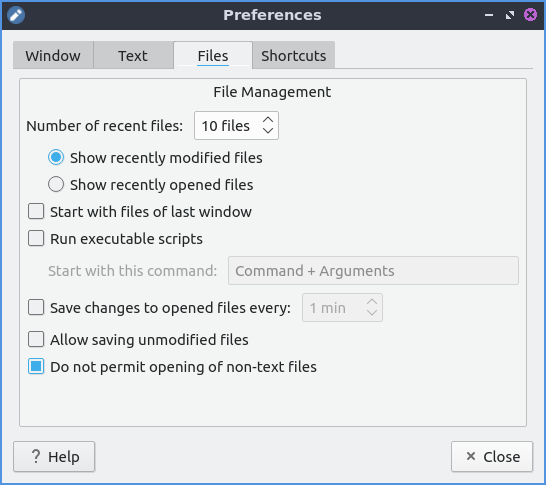This screenshot has width=546, height=485.
Task: Maximize the Preferences window
Action: (510, 15)
